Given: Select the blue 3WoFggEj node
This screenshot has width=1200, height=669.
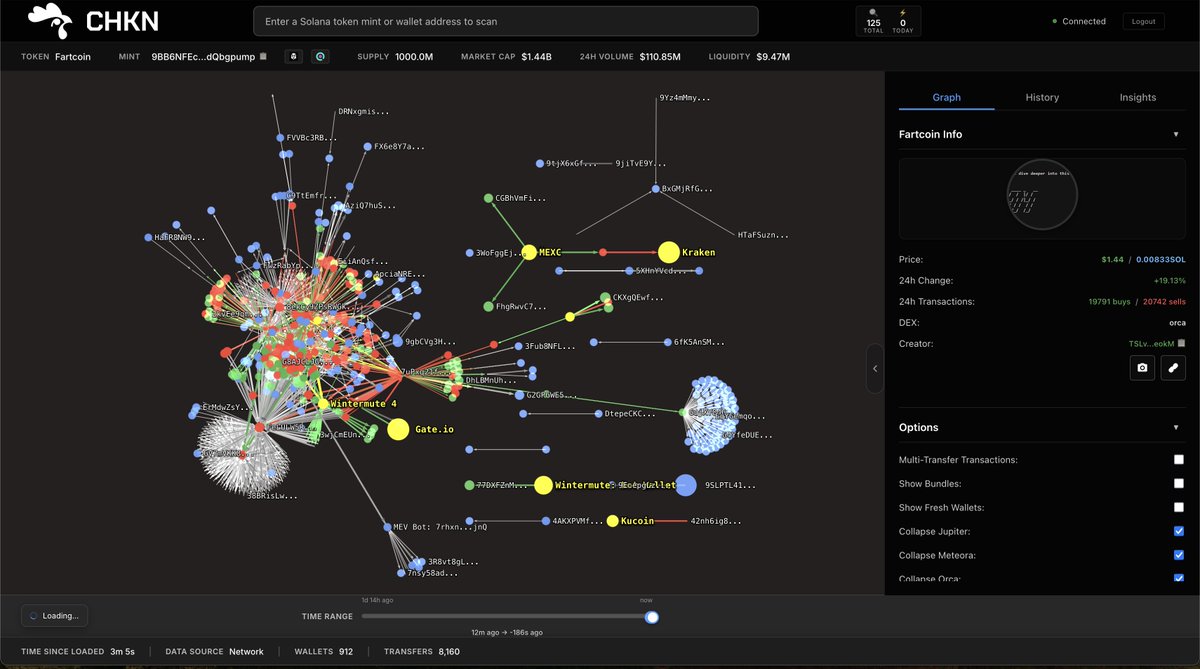Looking at the screenshot, I should (470, 253).
